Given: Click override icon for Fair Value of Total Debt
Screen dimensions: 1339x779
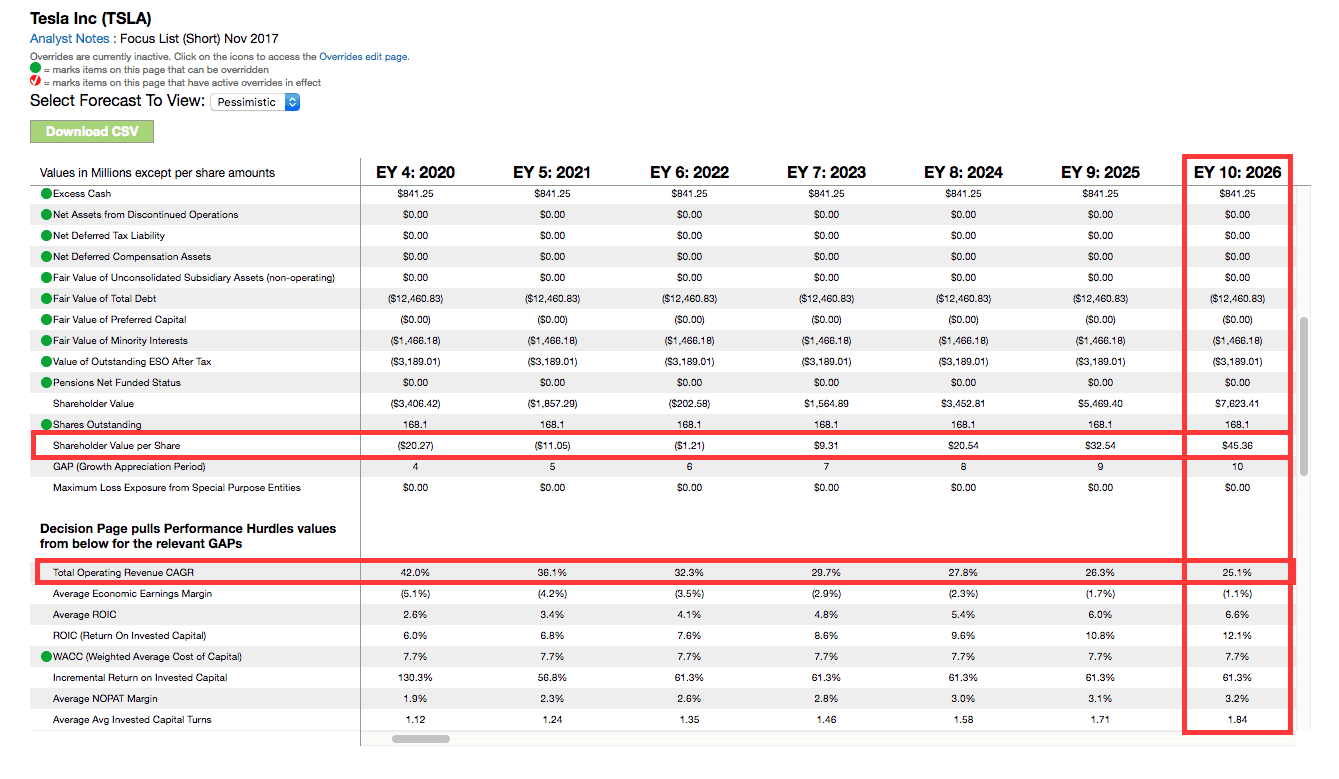Looking at the screenshot, I should click(46, 299).
